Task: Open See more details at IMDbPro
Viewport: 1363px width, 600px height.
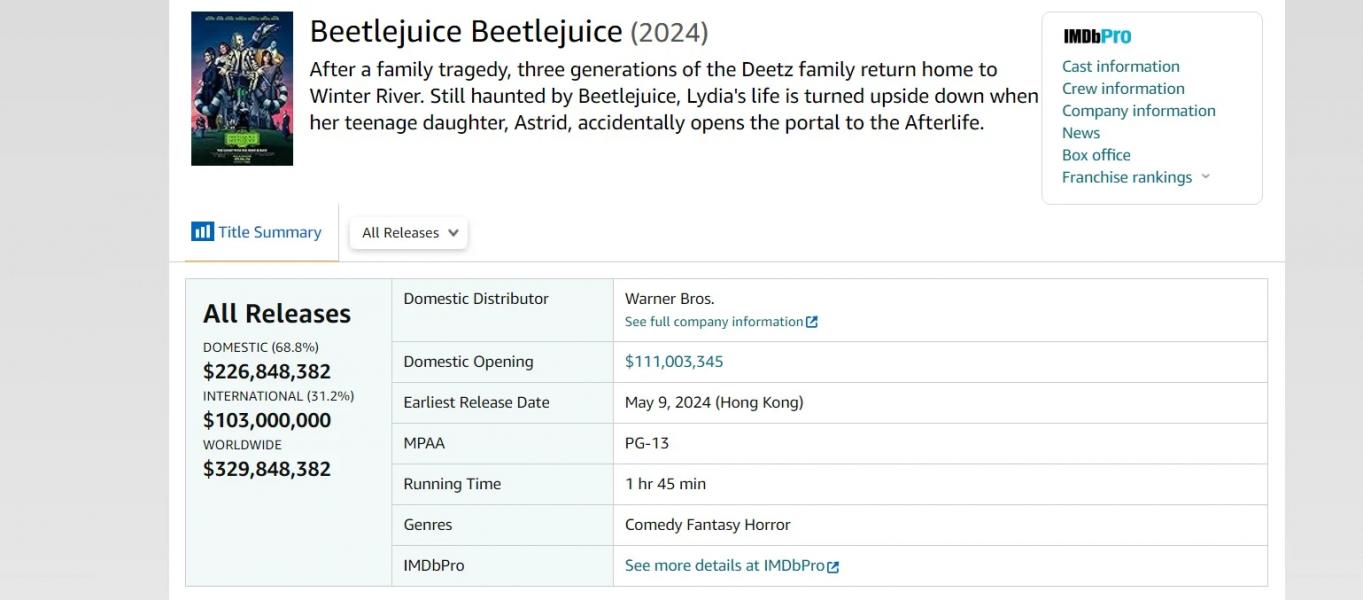Action: 725,566
